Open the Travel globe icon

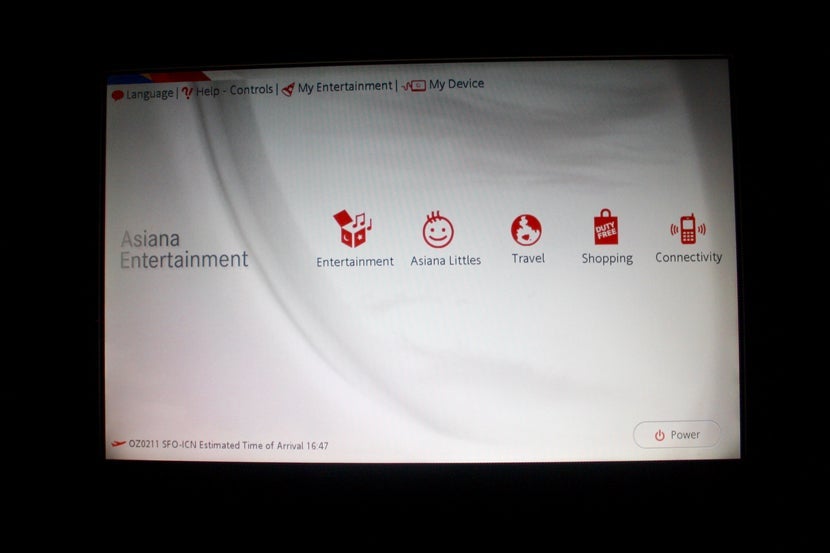pos(526,230)
